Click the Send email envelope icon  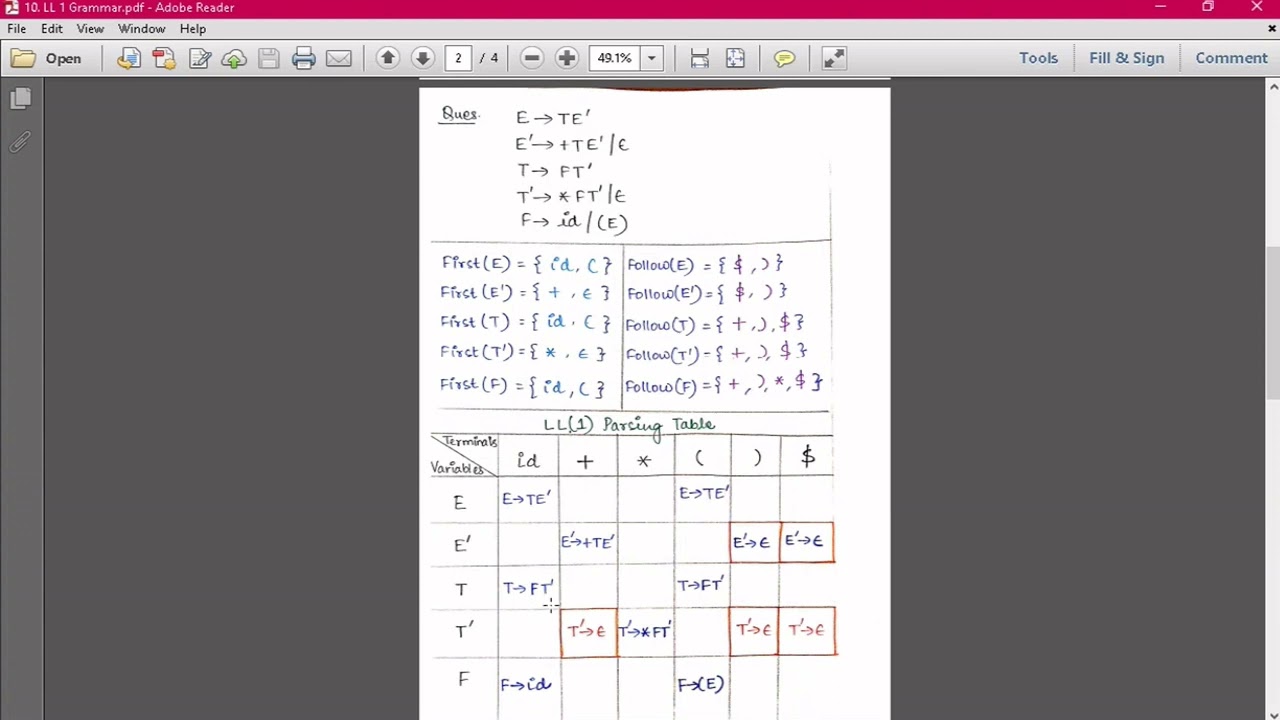click(339, 58)
